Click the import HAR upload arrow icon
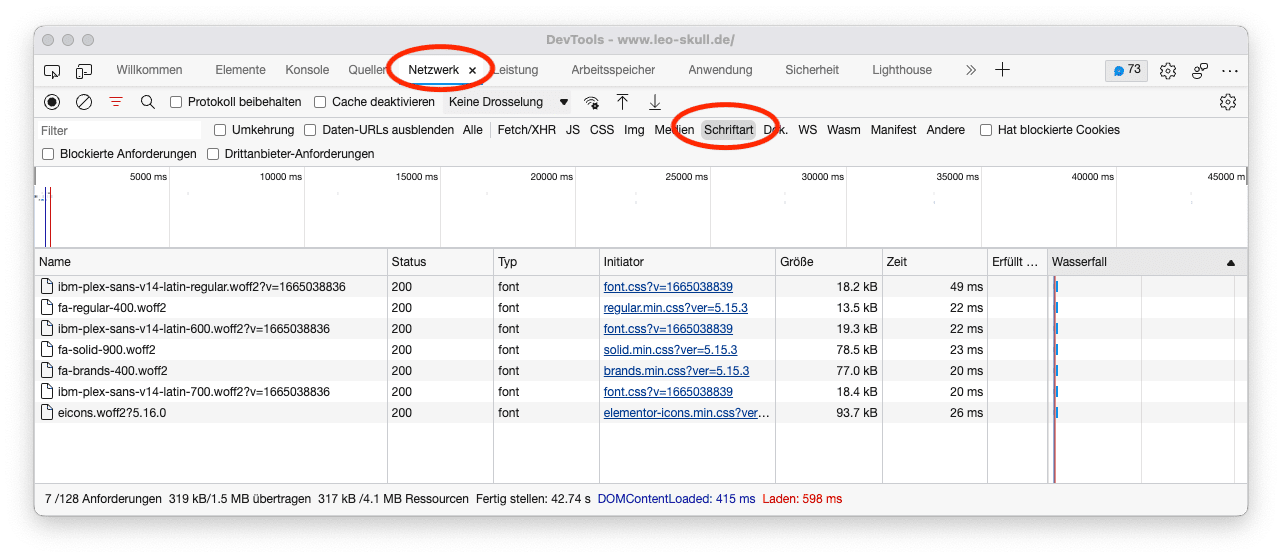 (622, 102)
